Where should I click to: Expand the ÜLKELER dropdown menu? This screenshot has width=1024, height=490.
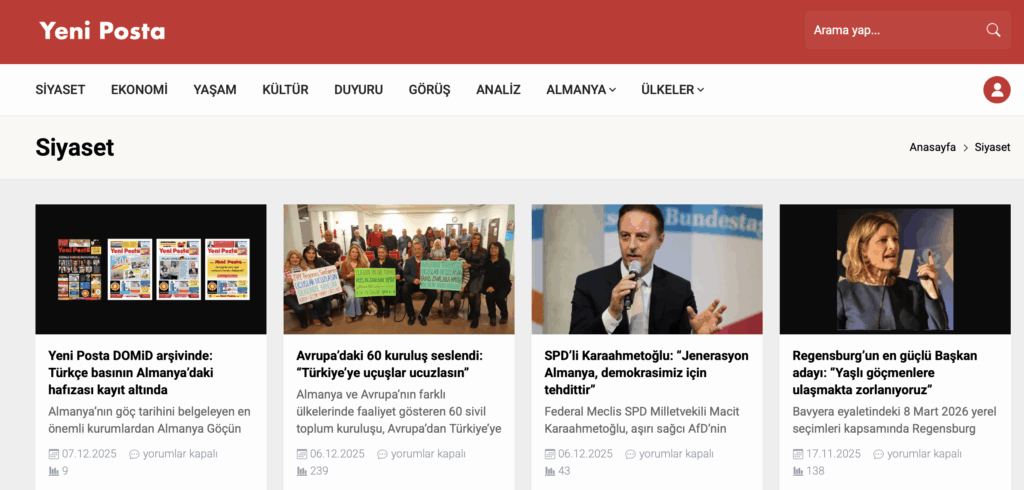click(673, 90)
